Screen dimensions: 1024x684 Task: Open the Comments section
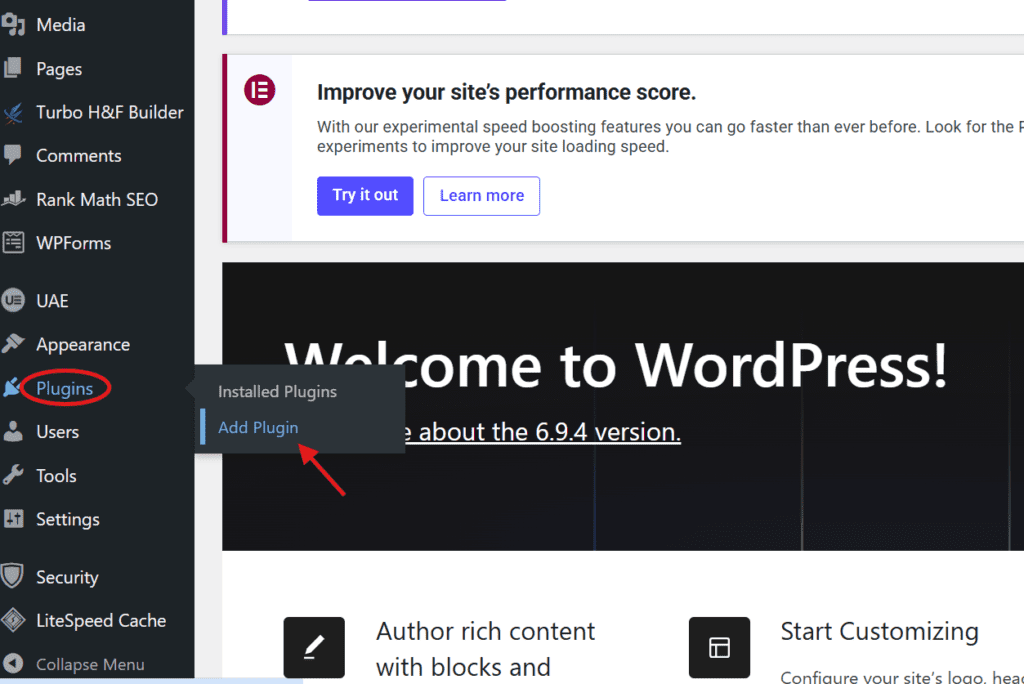pos(78,155)
